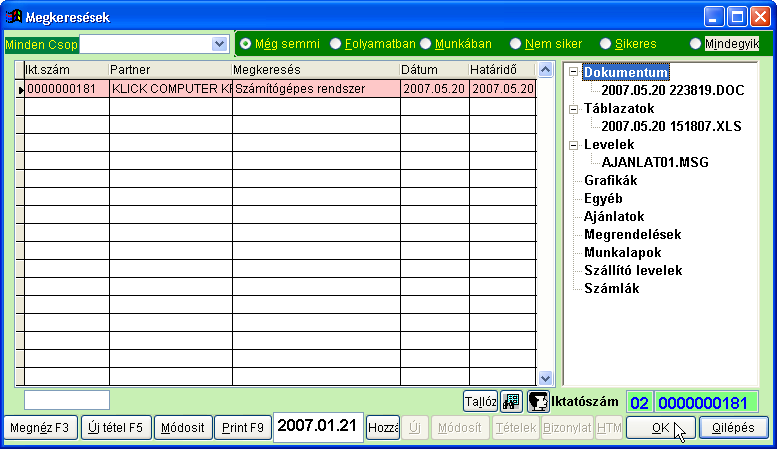Click the 0000000181 Iktatószám number field
The image size is (777, 449).
707,402
